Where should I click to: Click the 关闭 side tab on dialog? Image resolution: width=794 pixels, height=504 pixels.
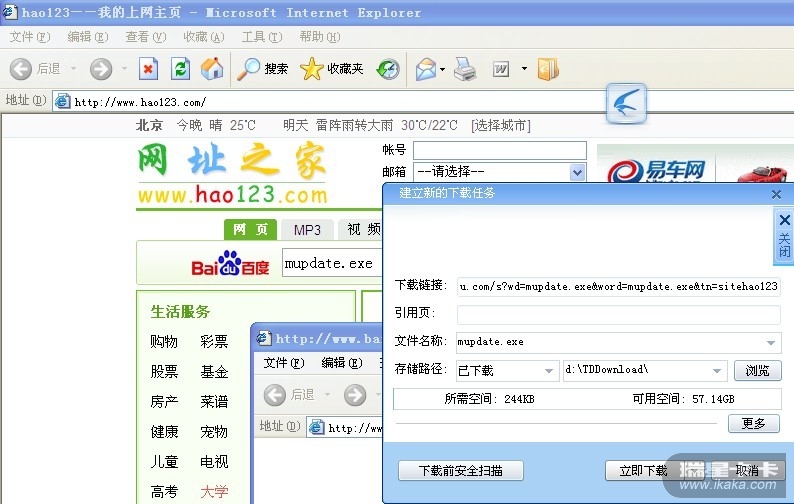tap(784, 237)
